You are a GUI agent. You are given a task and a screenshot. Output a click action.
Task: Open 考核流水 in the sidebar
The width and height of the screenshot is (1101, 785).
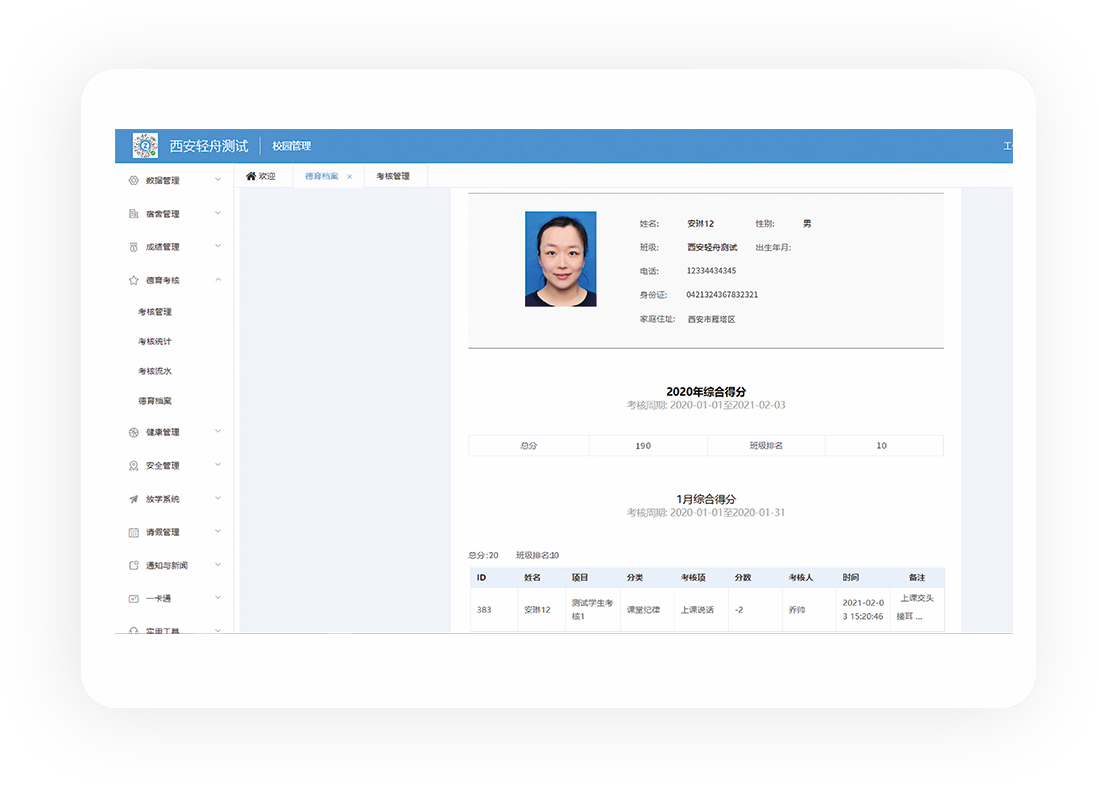[154, 371]
